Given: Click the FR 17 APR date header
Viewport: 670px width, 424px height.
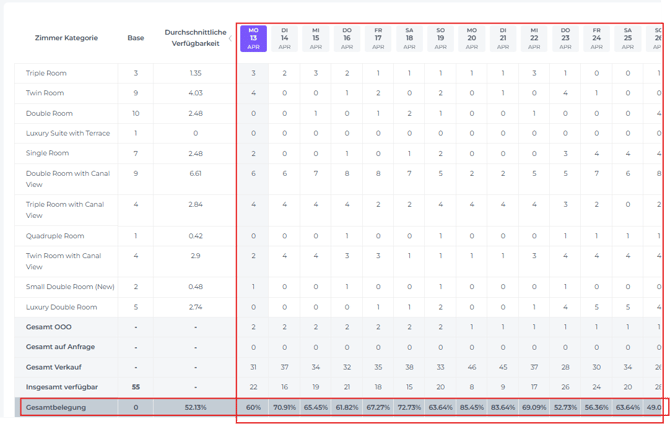Looking at the screenshot, I should point(378,39).
